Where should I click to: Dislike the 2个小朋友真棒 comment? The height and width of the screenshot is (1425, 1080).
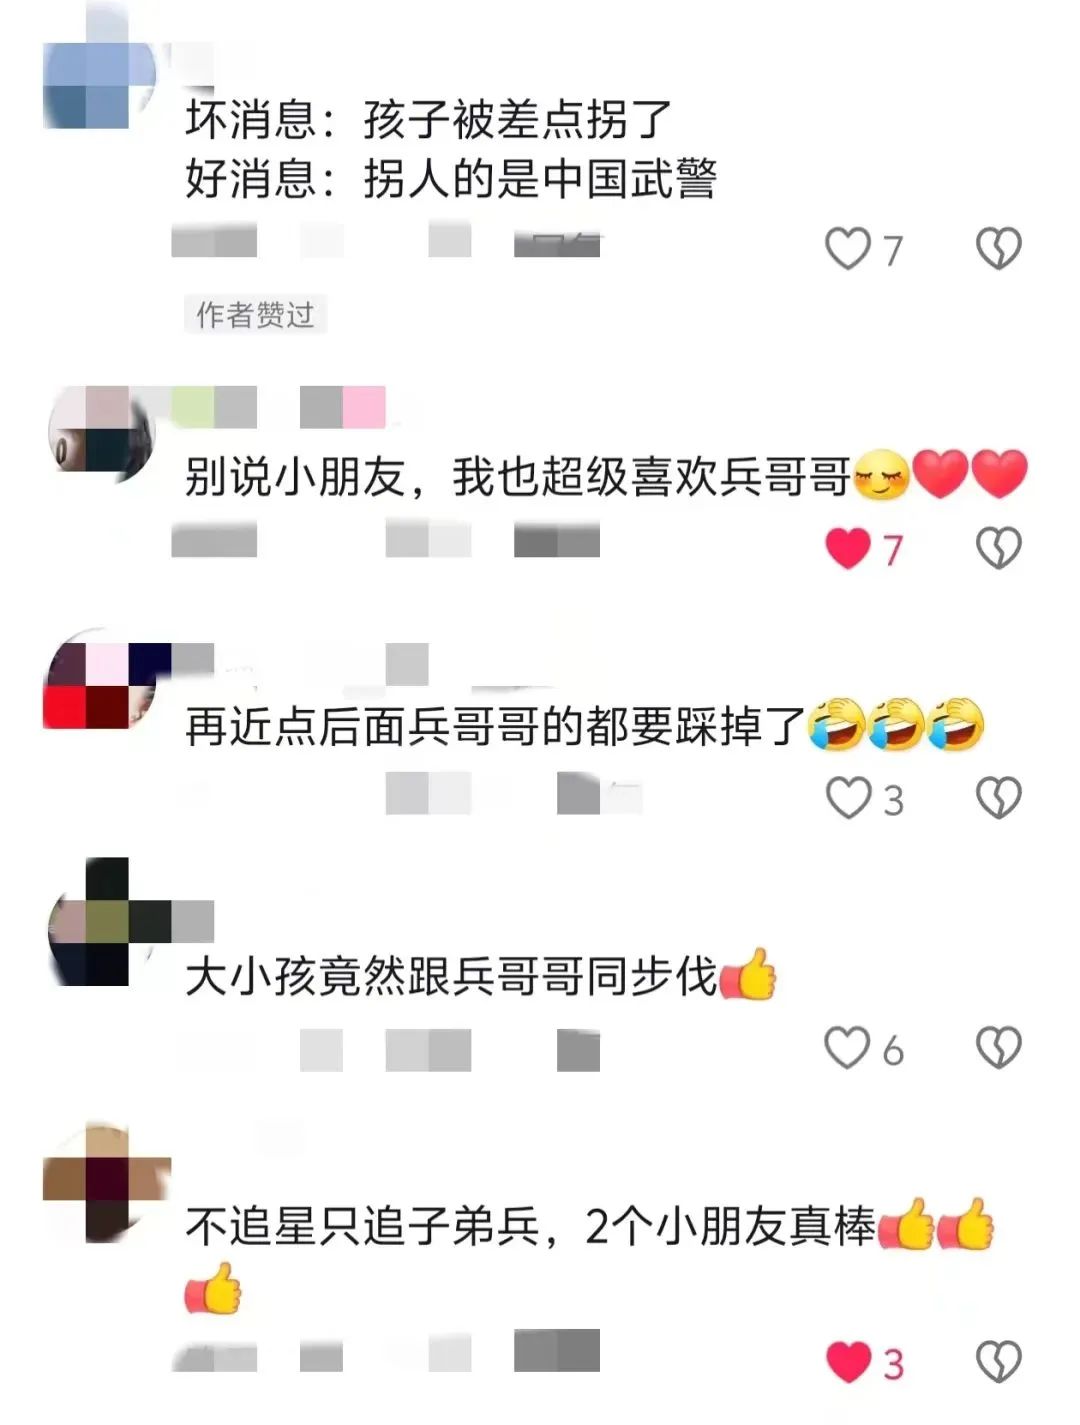(x=998, y=1362)
